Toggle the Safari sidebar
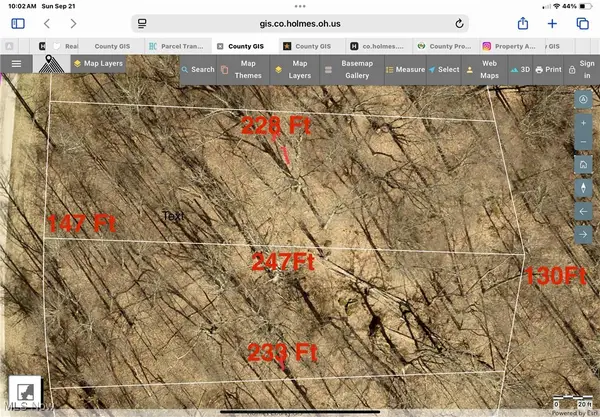This screenshot has width=600, height=417. [17, 23]
